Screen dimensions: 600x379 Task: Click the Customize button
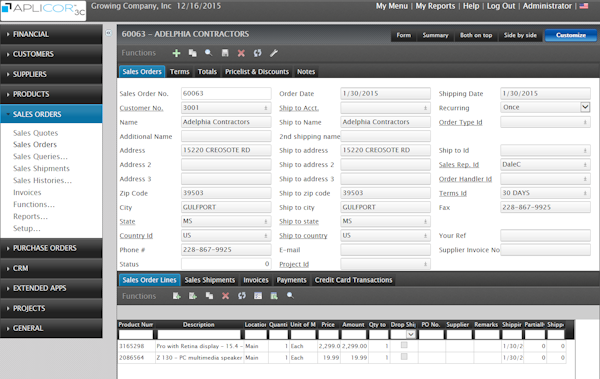[571, 35]
